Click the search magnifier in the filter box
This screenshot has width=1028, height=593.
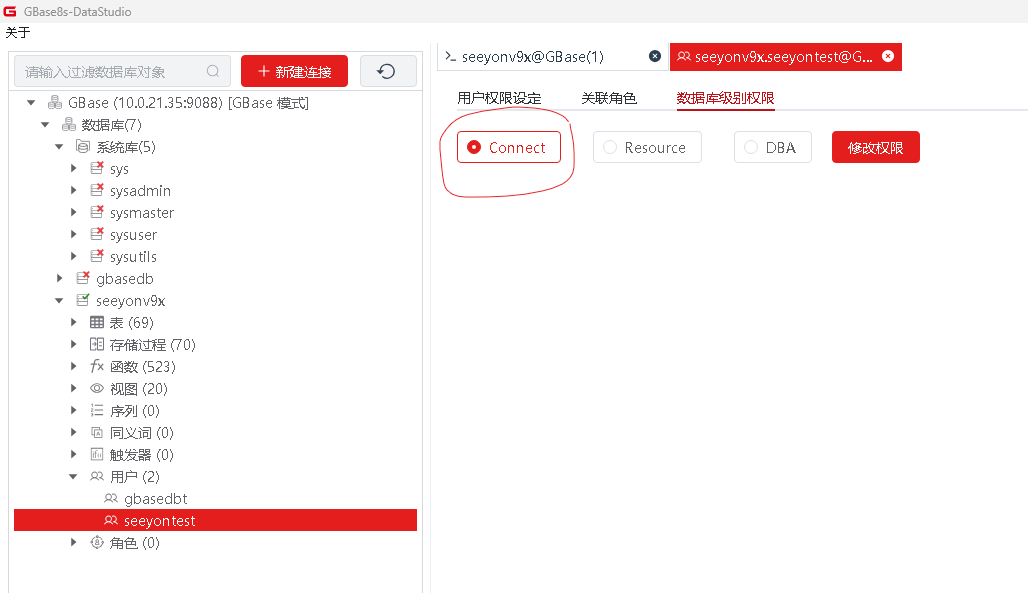point(213,71)
